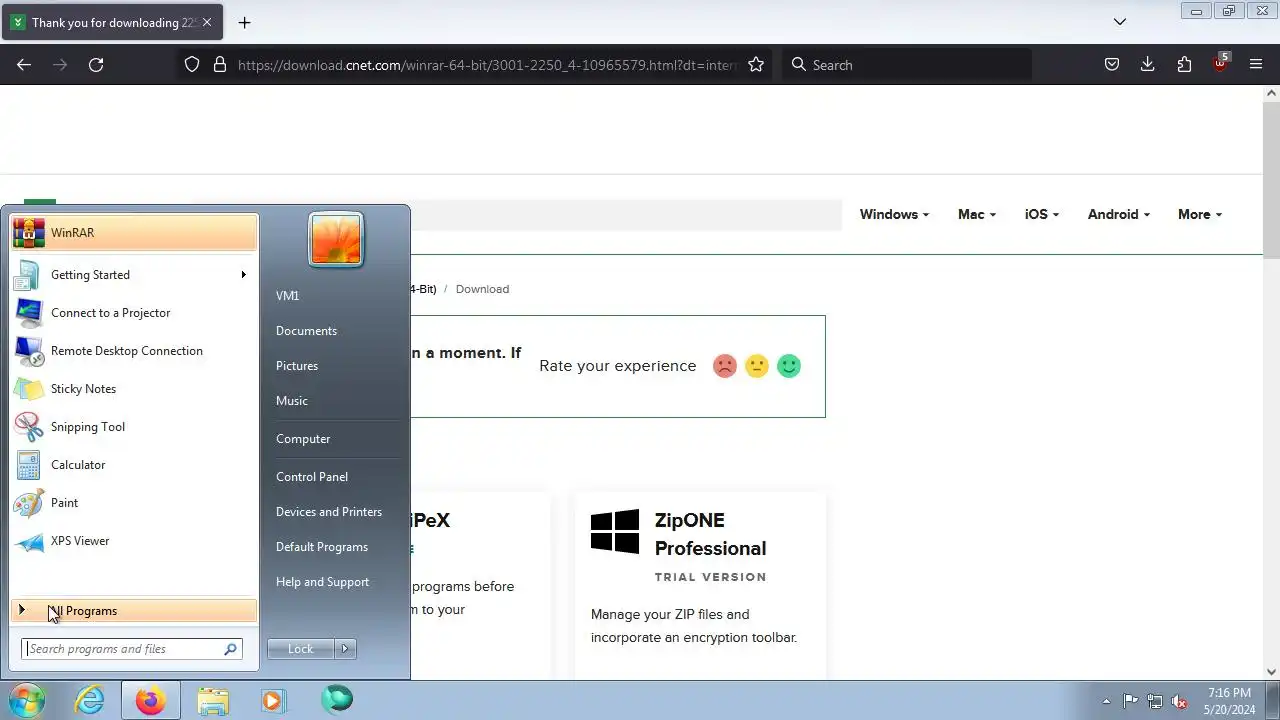The image size is (1280, 720).
Task: Open a new browser tab
Action: (x=244, y=22)
